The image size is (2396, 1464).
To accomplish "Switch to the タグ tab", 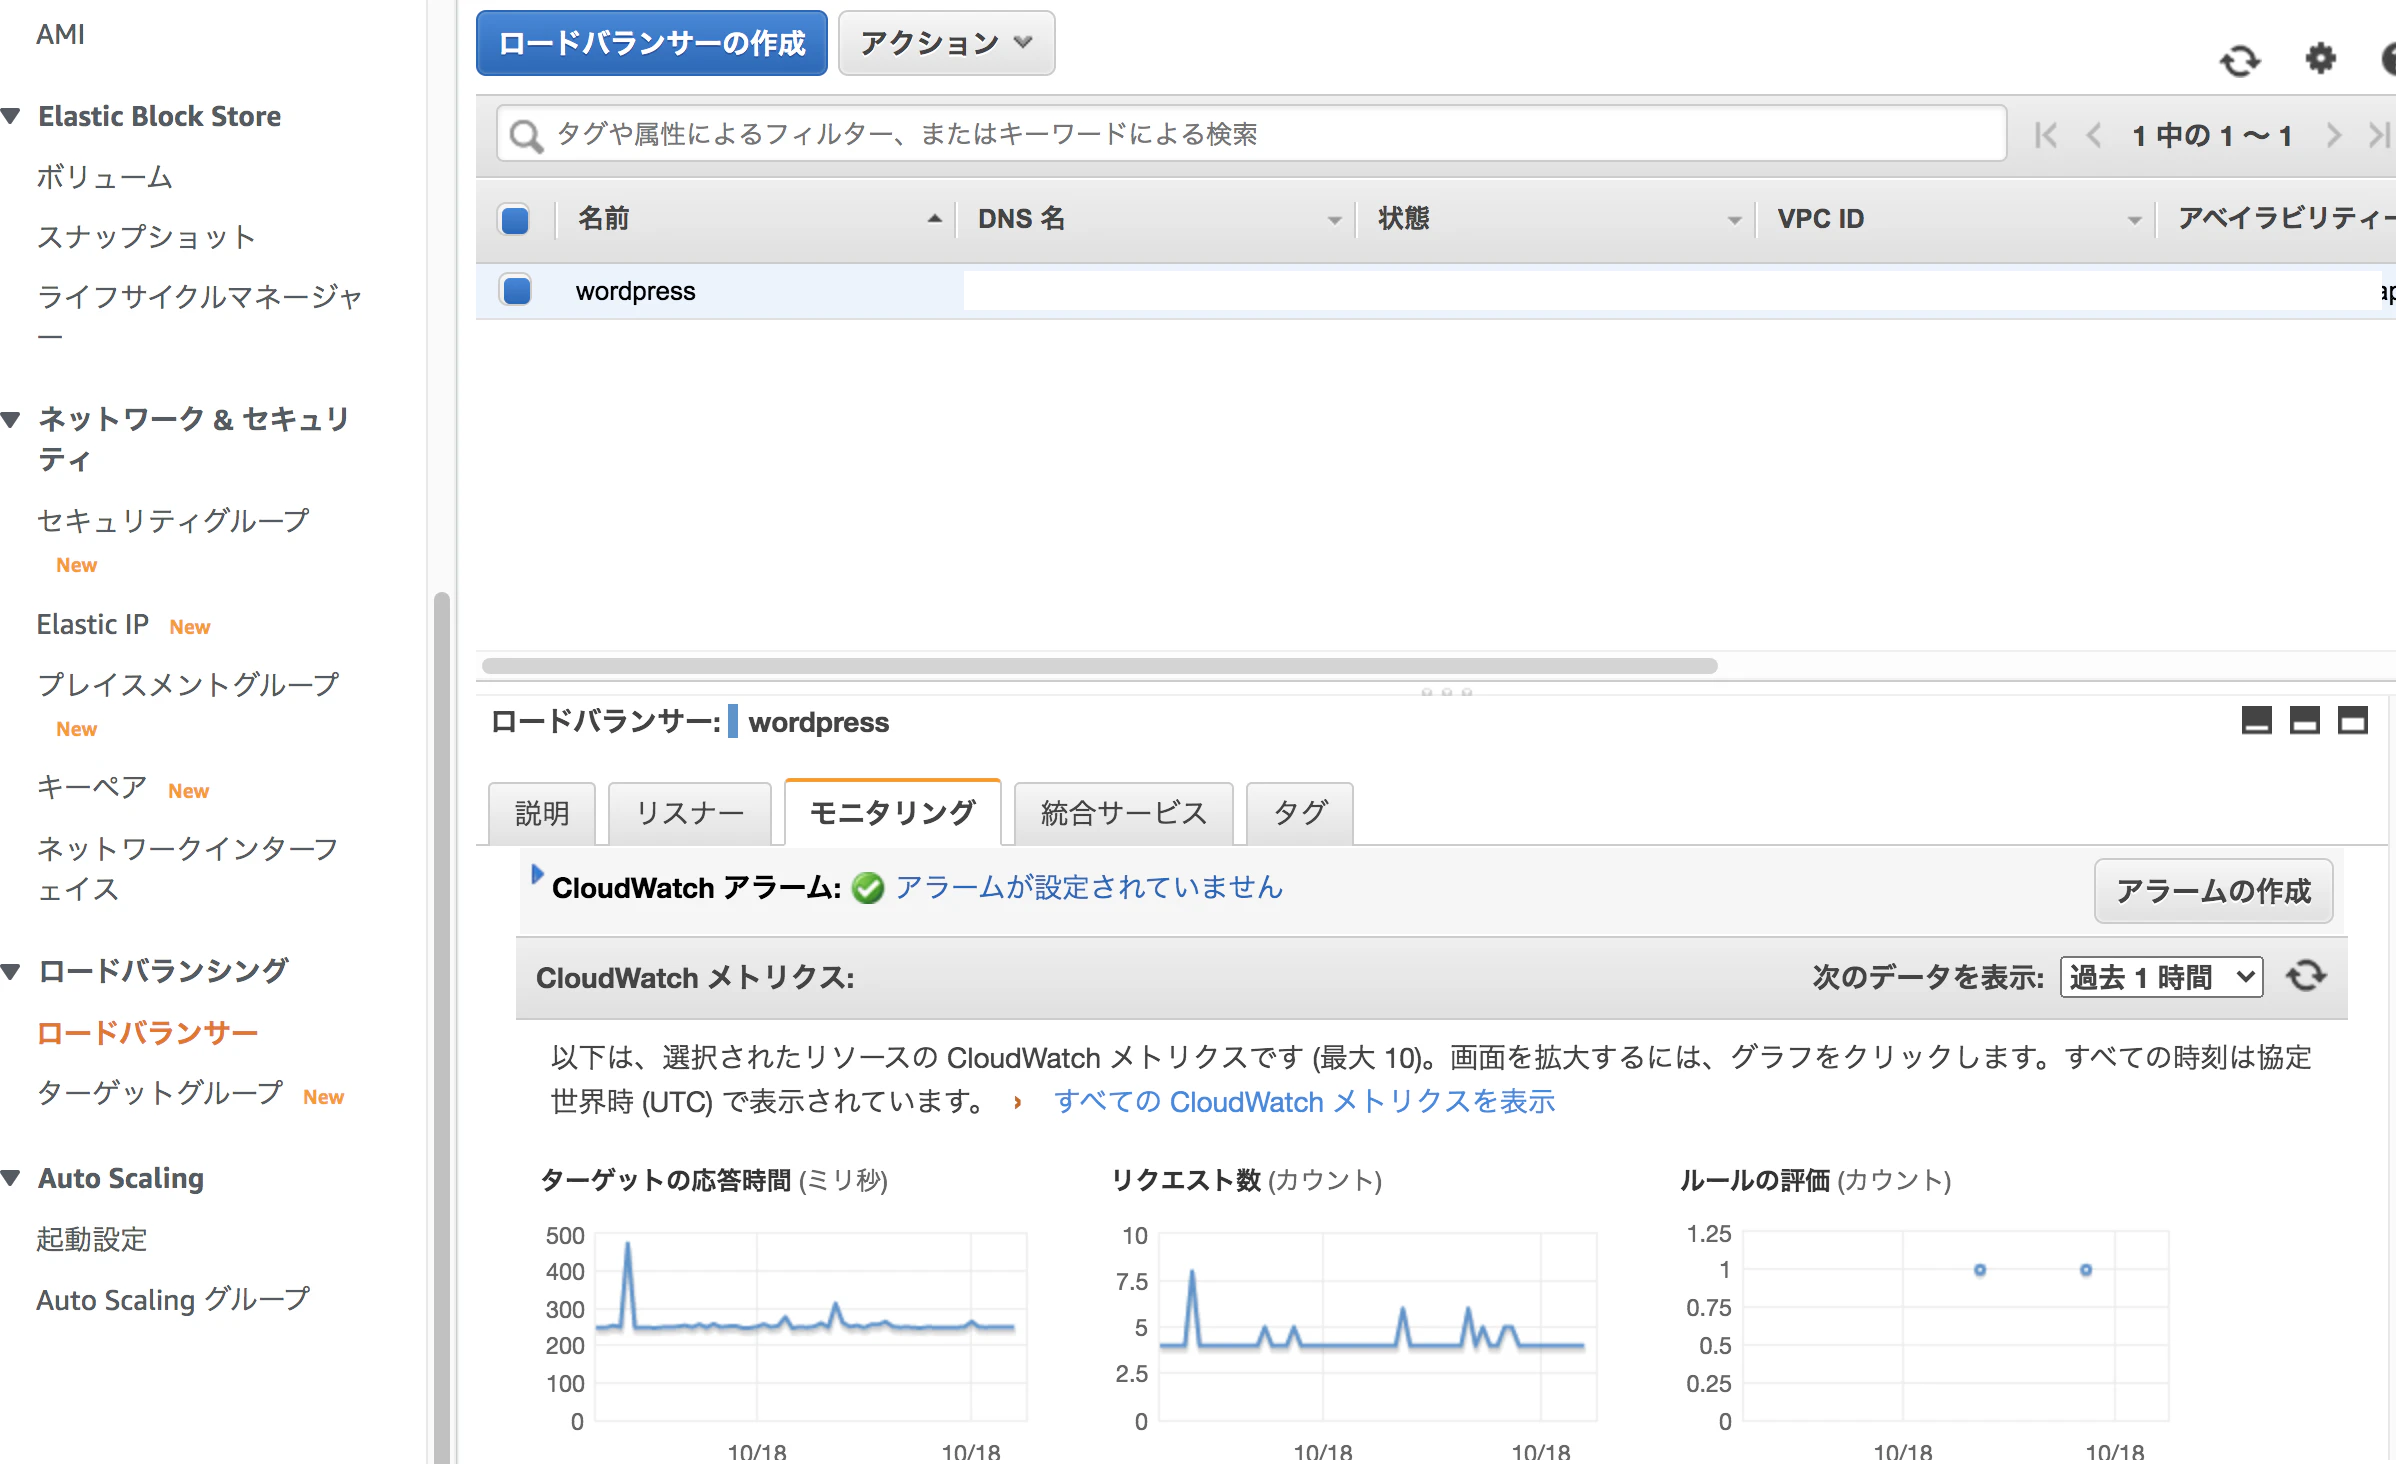I will tap(1301, 813).
